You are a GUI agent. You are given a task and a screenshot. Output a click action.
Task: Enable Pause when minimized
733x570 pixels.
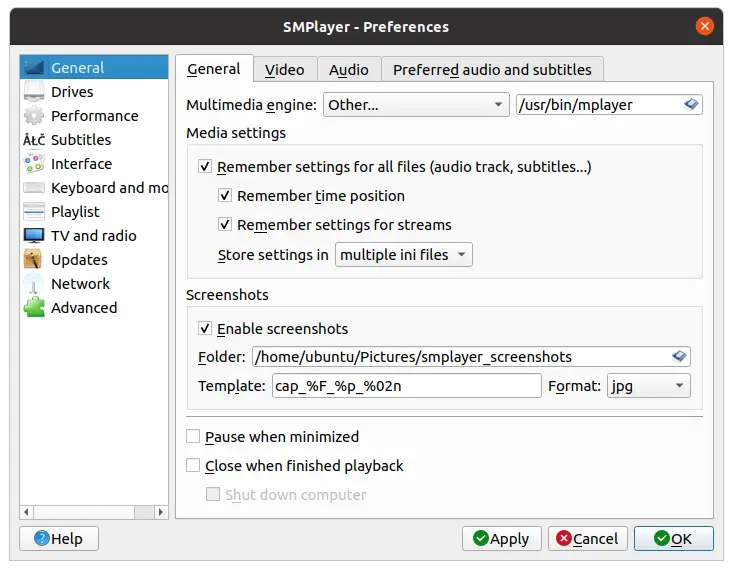pyautogui.click(x=193, y=436)
